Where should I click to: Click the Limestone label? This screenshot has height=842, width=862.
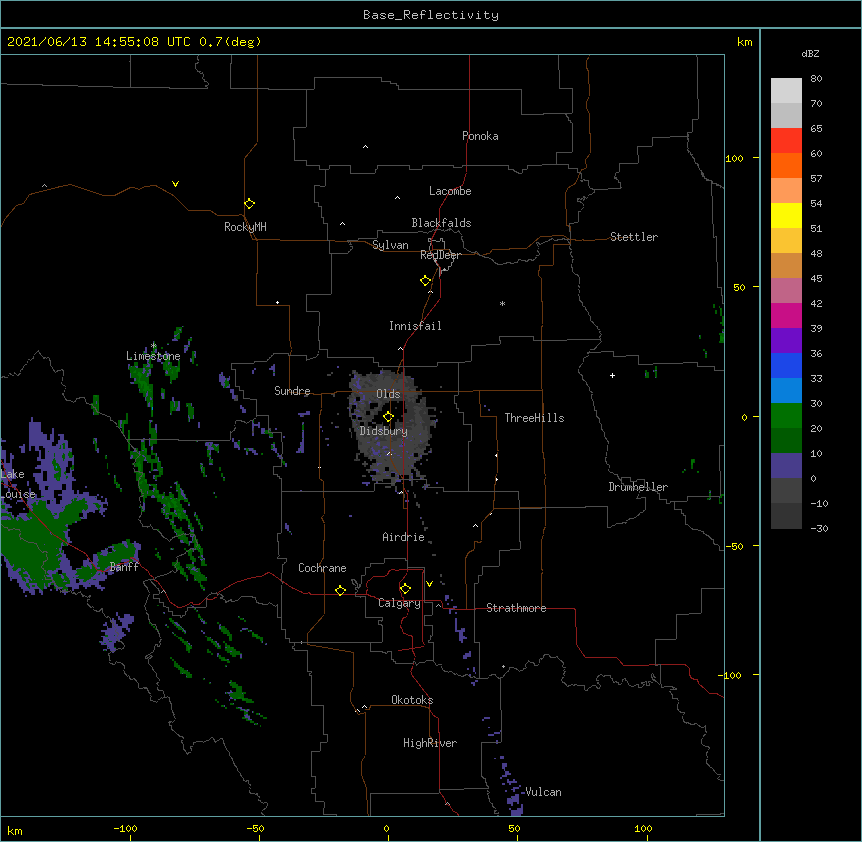153,356
